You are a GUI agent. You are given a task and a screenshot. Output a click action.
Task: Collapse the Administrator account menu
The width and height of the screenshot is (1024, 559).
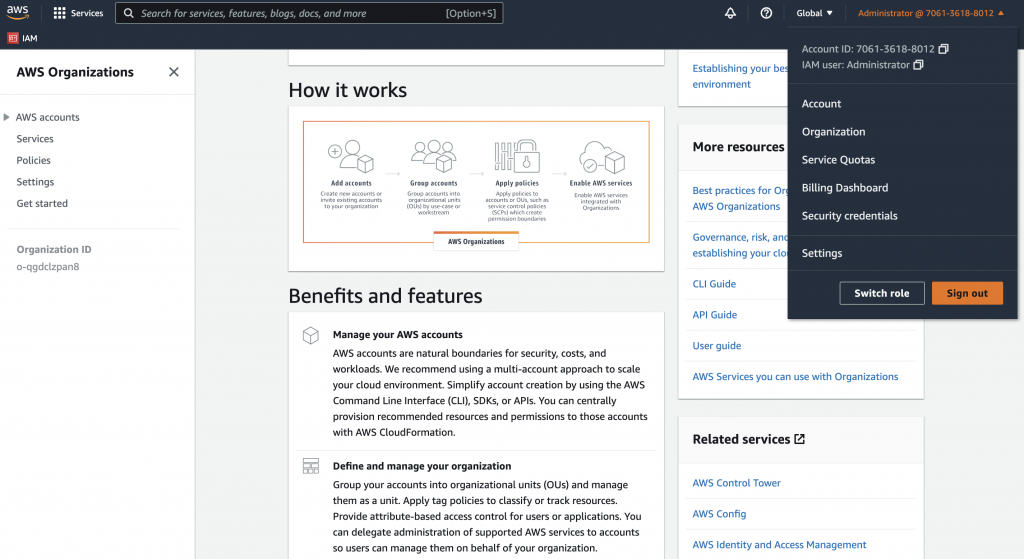(x=931, y=13)
